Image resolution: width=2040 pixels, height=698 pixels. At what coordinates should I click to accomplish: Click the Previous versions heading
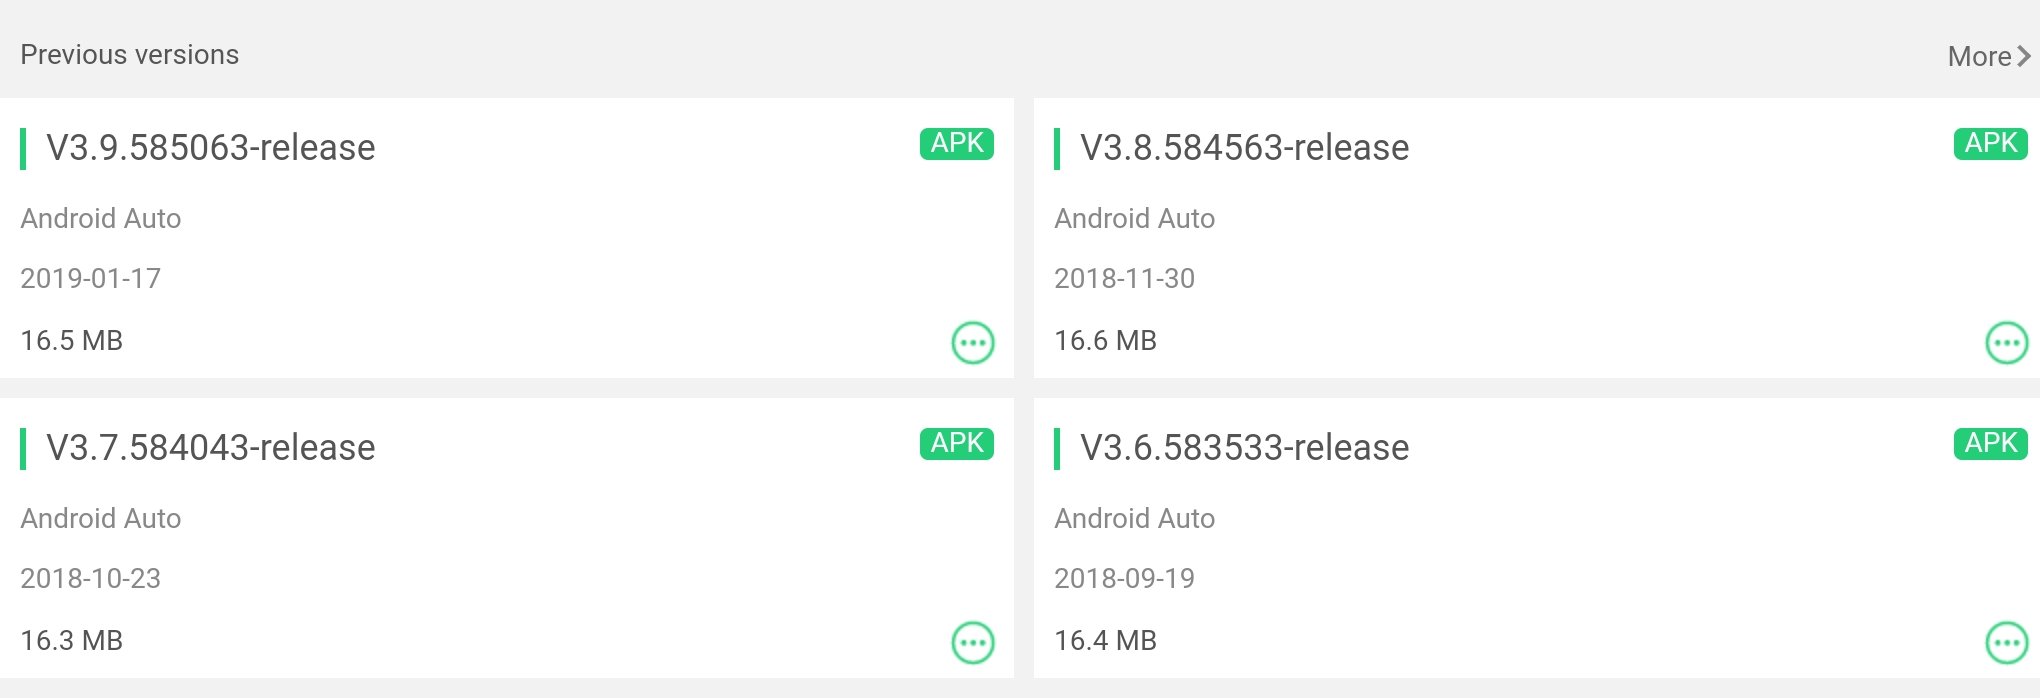point(130,55)
